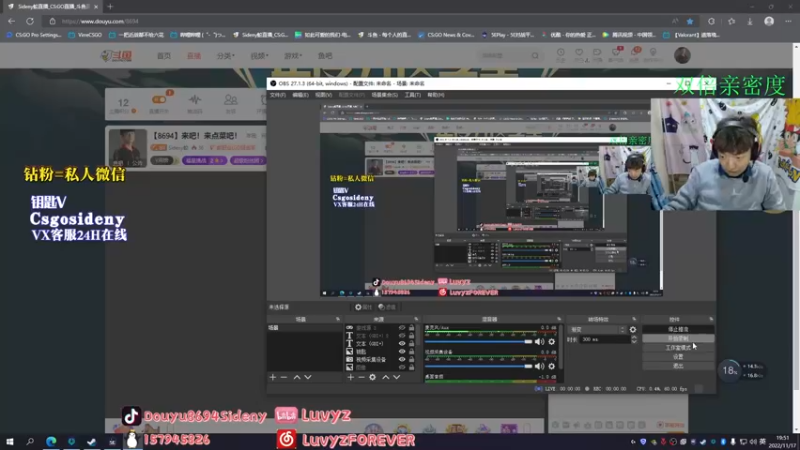Open the 帮助(H) menu in OBS

(435, 95)
